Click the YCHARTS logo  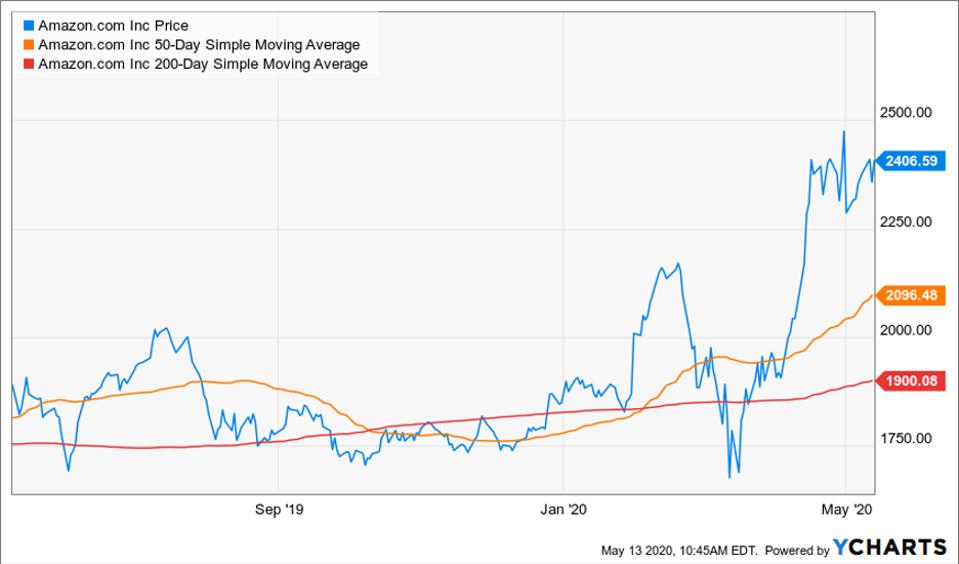890,547
